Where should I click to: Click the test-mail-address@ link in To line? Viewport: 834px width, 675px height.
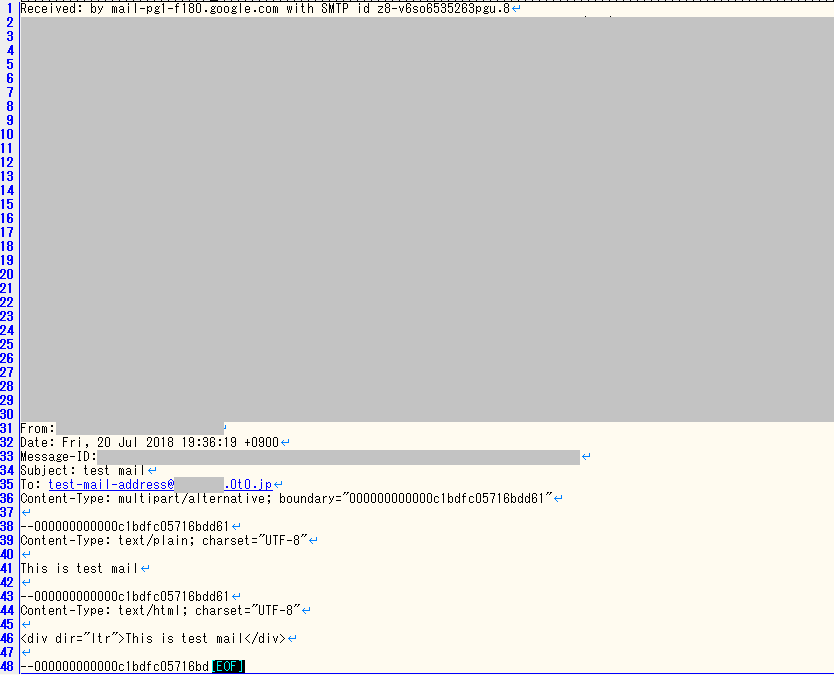pyautogui.click(x=111, y=485)
